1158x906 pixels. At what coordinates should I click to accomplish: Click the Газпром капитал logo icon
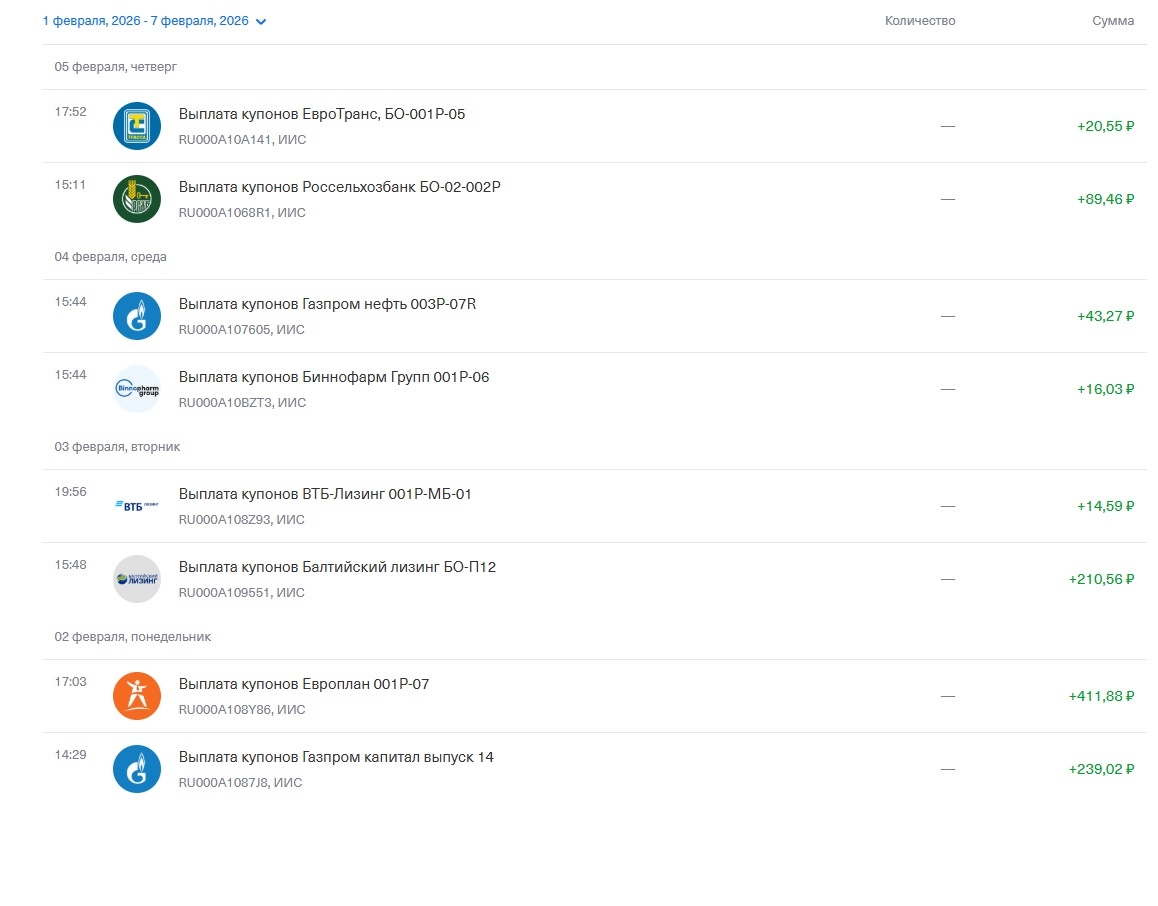pos(137,769)
